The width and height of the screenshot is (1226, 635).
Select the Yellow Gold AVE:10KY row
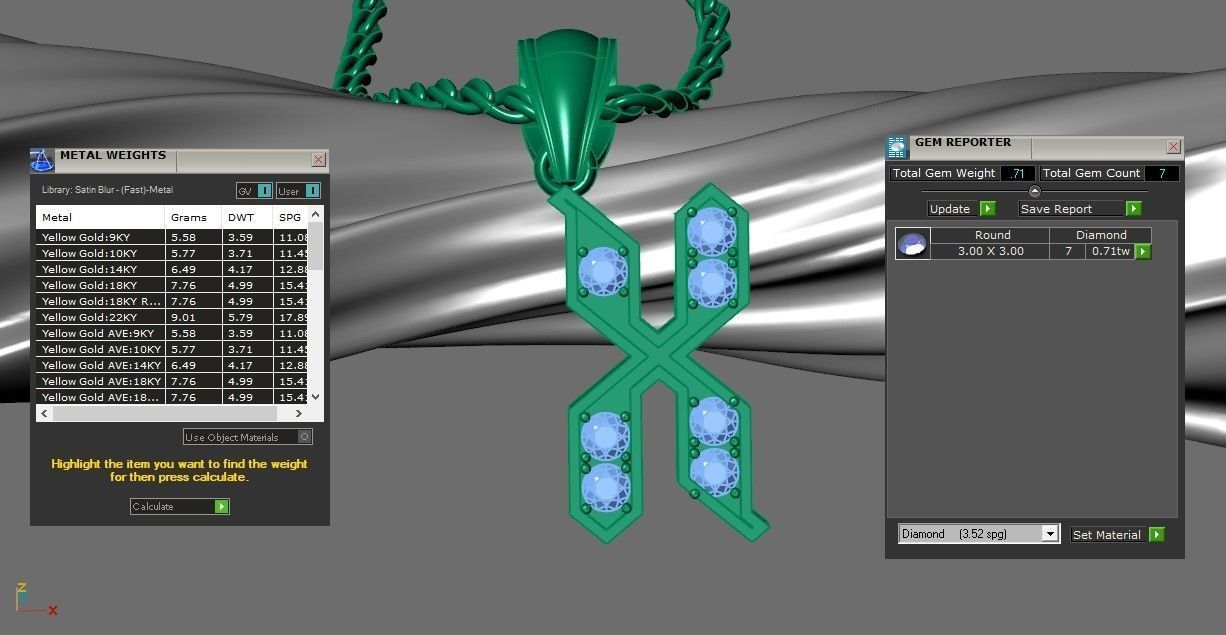click(172, 349)
